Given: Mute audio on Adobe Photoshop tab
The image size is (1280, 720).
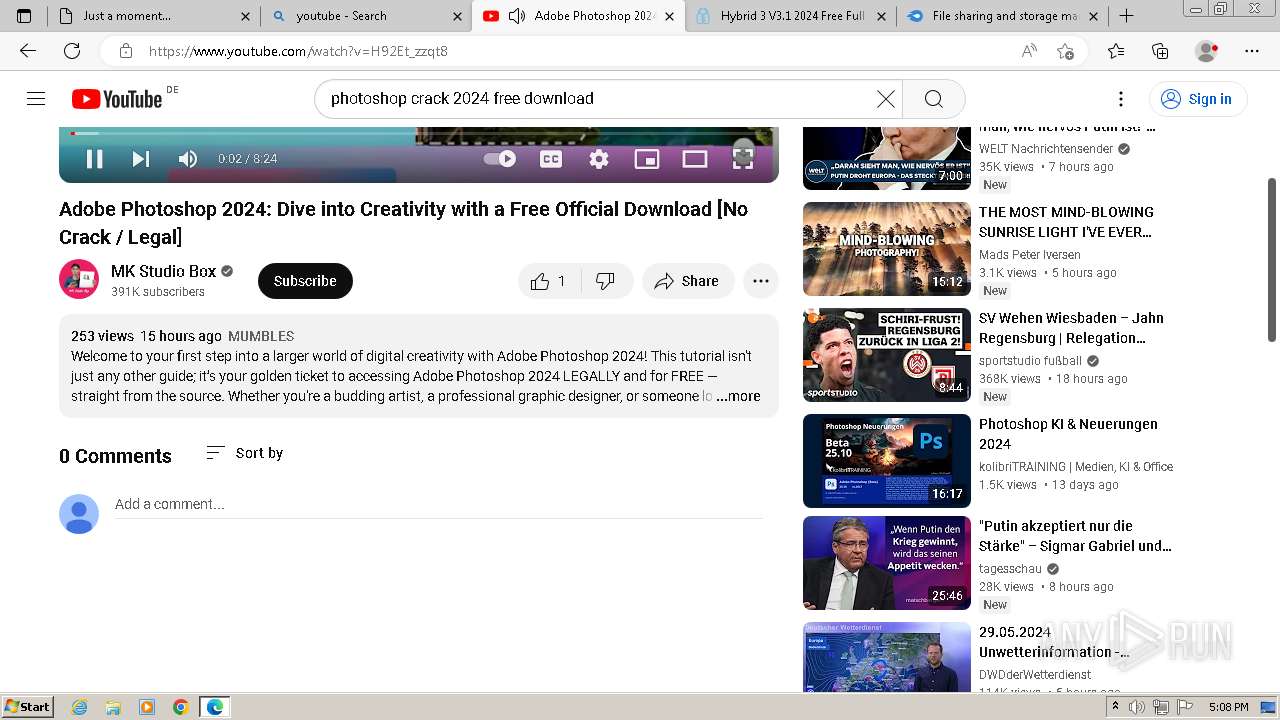Looking at the screenshot, I should pyautogui.click(x=517, y=16).
